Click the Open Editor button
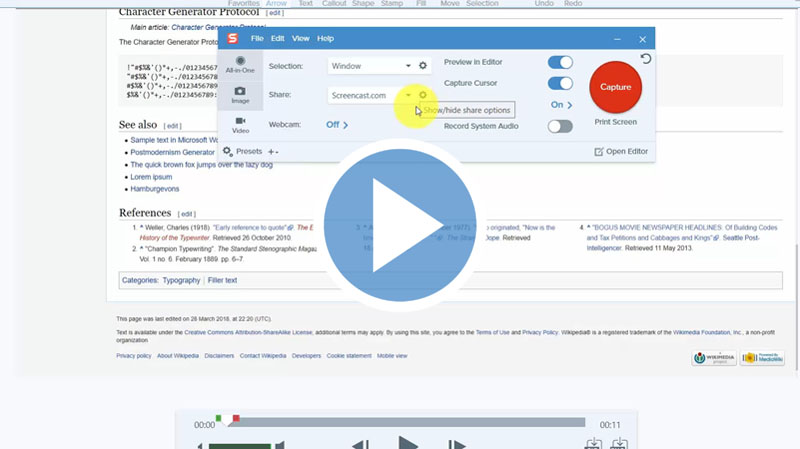Image resolution: width=800 pixels, height=449 pixels. (621, 152)
